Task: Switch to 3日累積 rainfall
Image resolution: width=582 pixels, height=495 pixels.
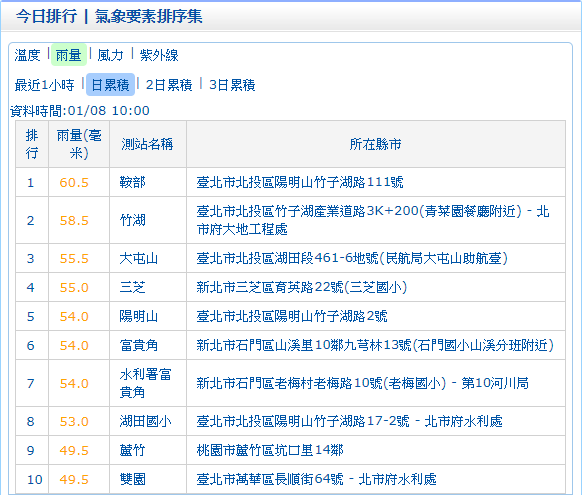Action: [x=232, y=85]
